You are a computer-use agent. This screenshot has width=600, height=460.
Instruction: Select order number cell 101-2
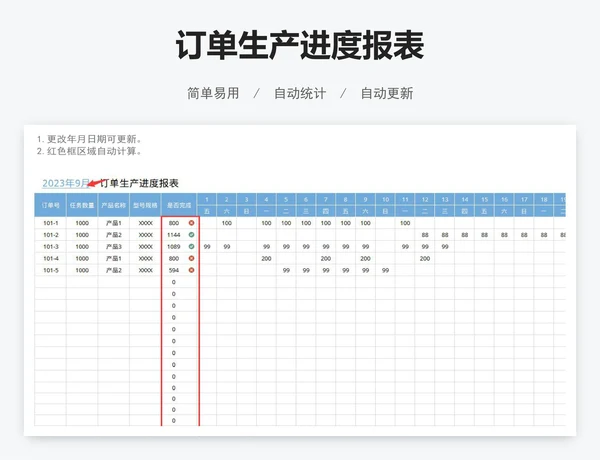[51, 235]
